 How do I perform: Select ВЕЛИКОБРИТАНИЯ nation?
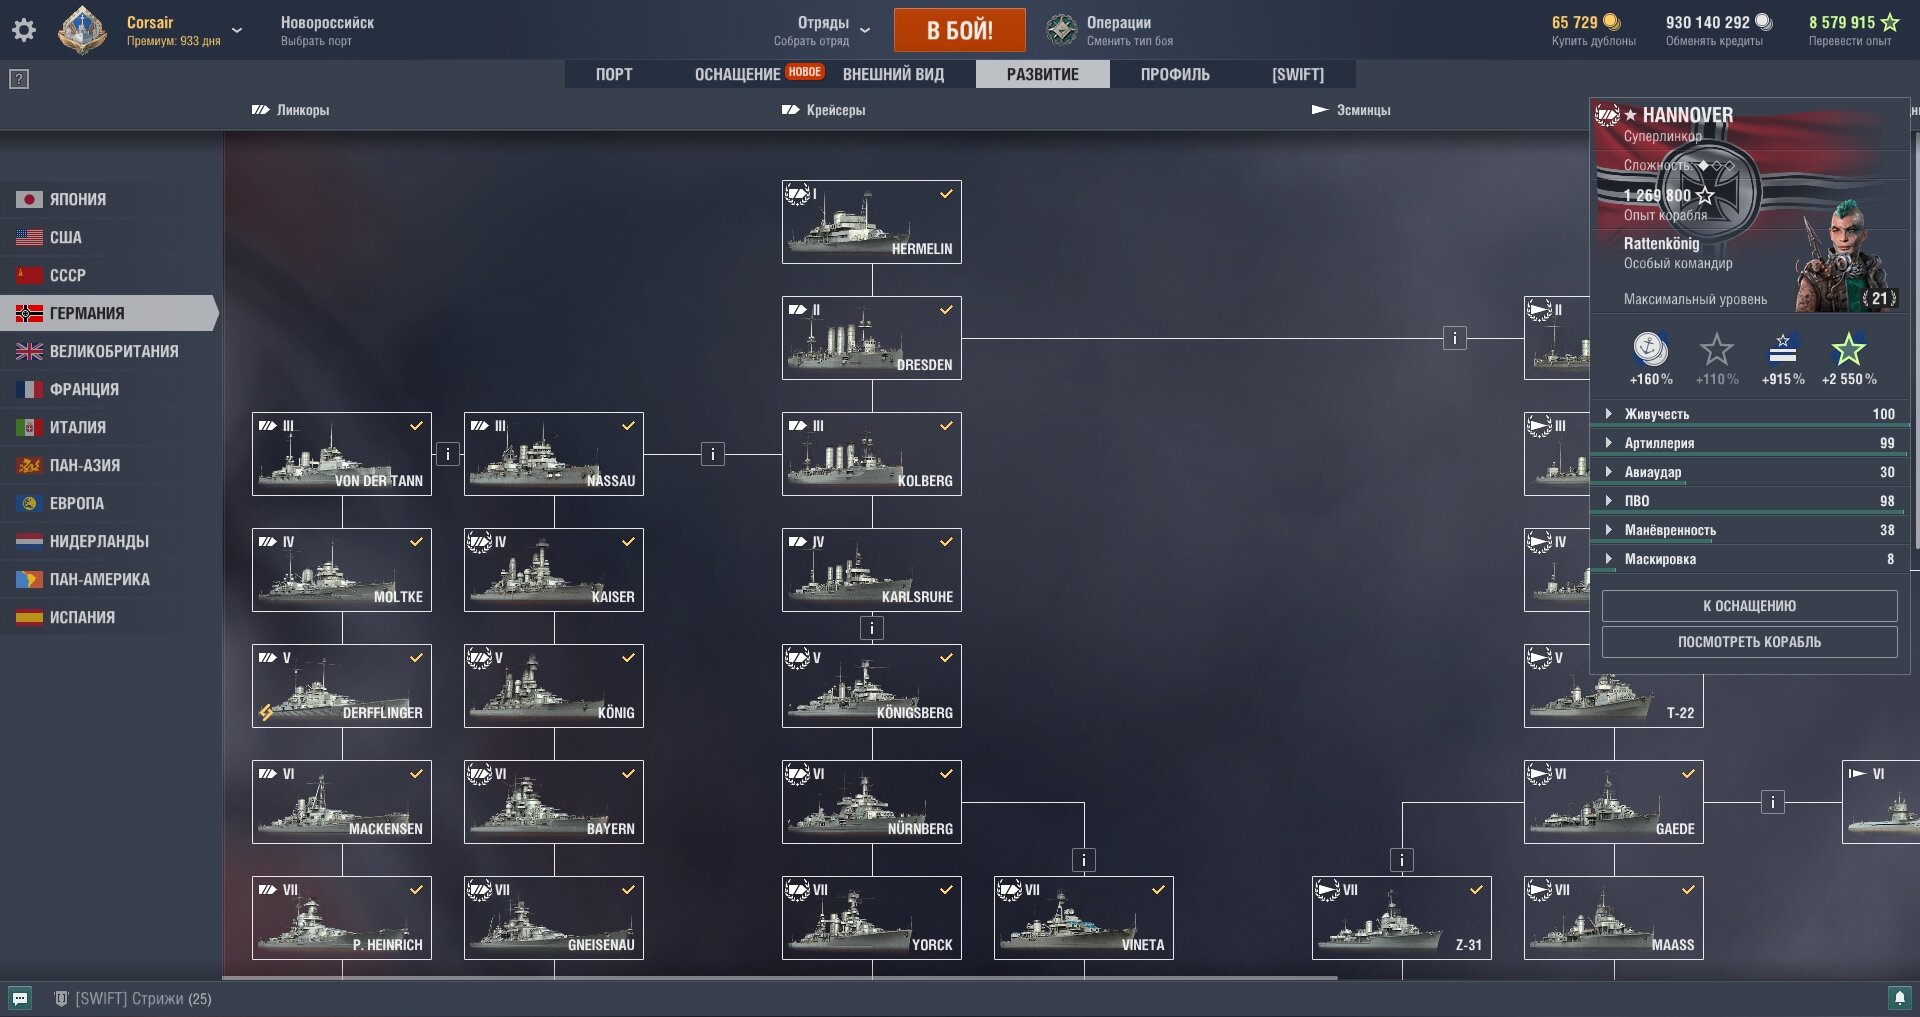tap(110, 351)
